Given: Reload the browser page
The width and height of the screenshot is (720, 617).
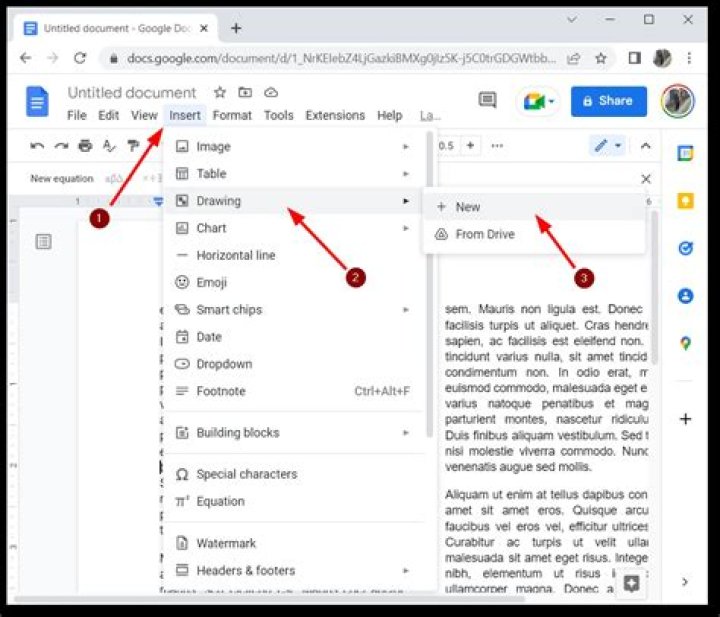Looking at the screenshot, I should (x=80, y=58).
